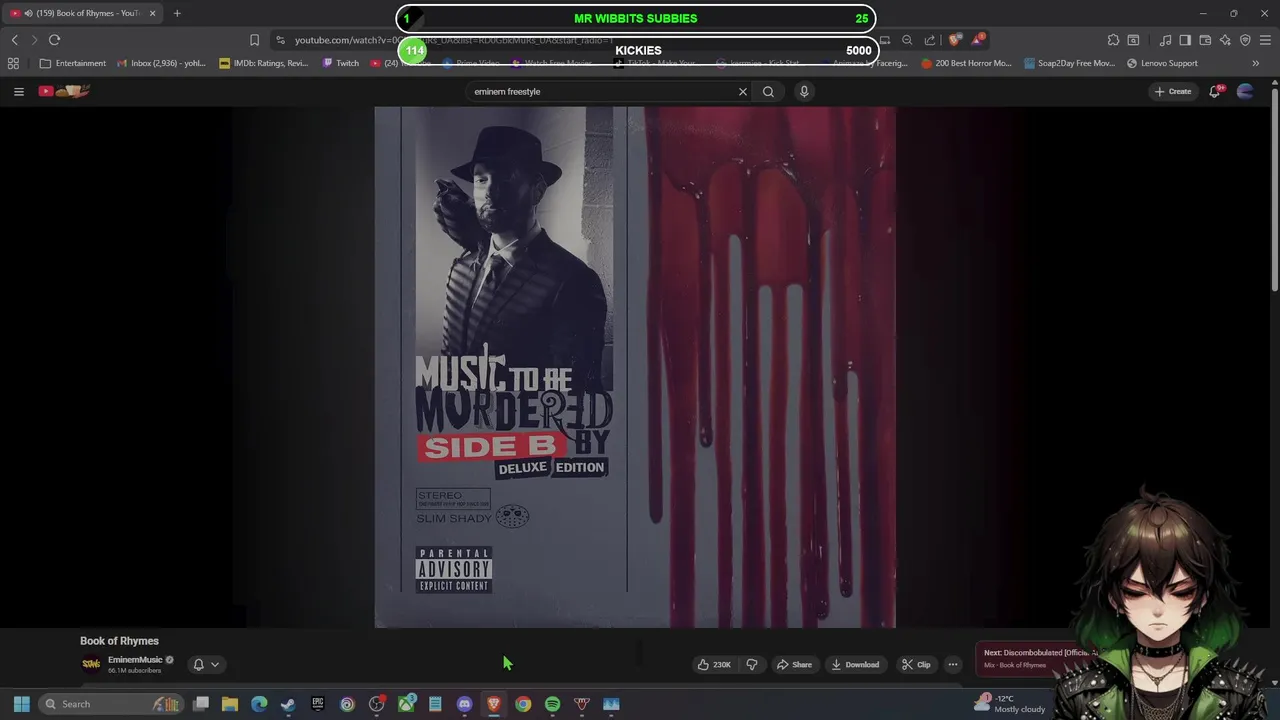1280x720 pixels.
Task: Share the Book of Rhymes video
Action: point(794,664)
